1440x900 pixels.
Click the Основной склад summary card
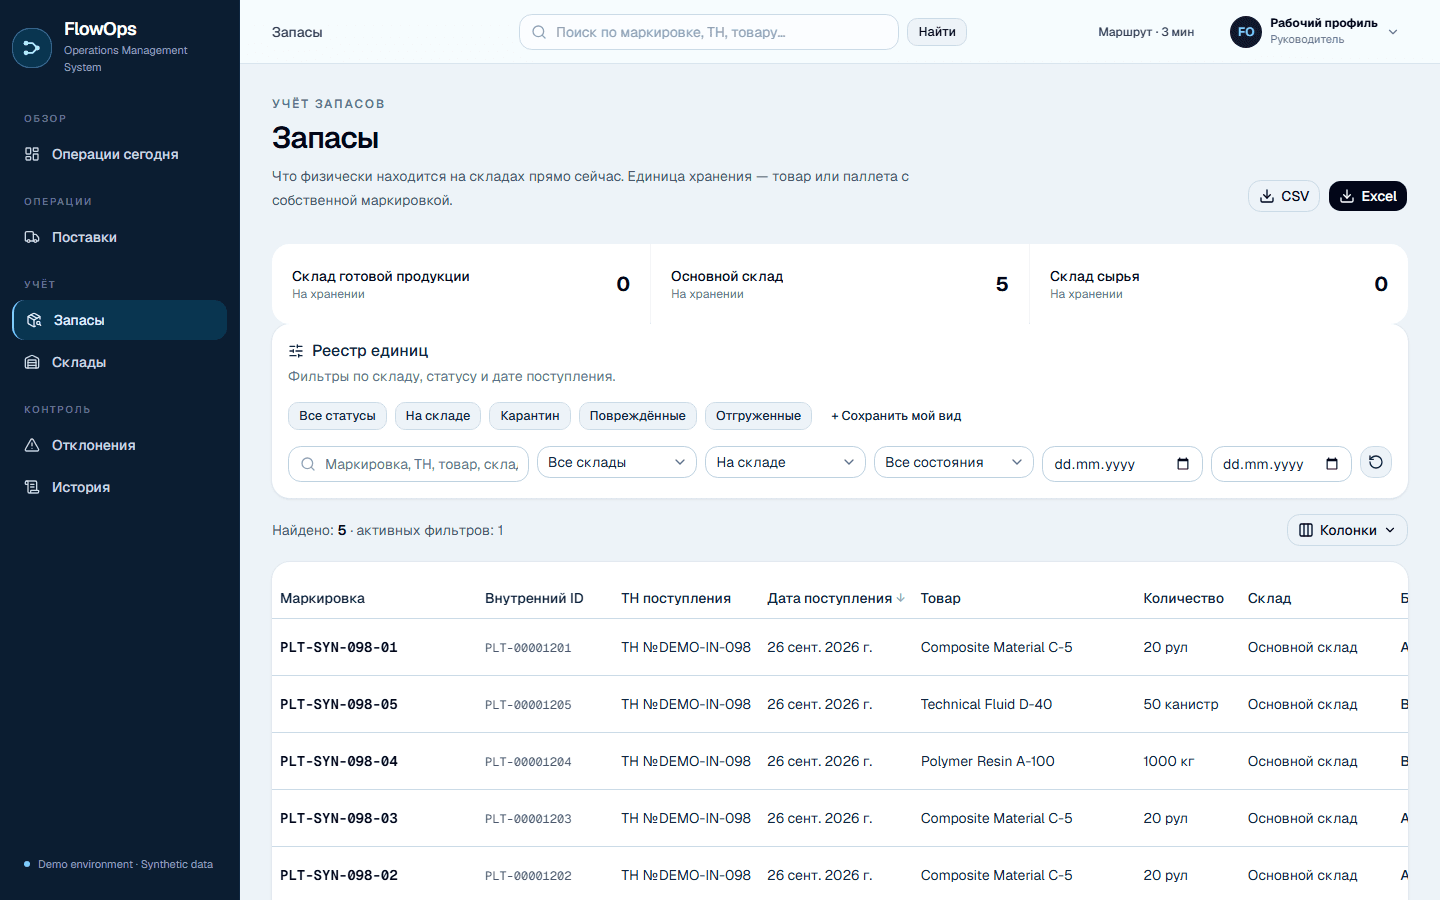coord(840,284)
